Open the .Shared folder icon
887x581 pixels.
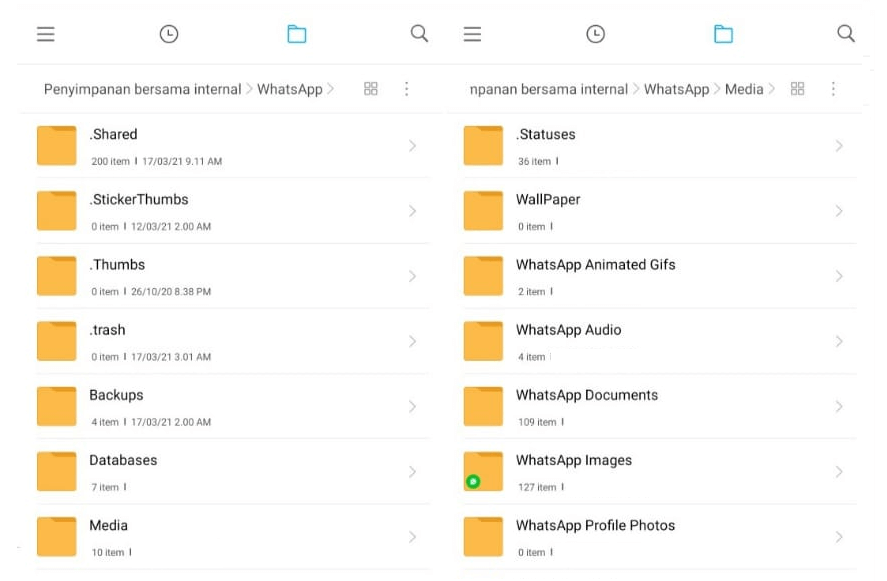coord(57,145)
